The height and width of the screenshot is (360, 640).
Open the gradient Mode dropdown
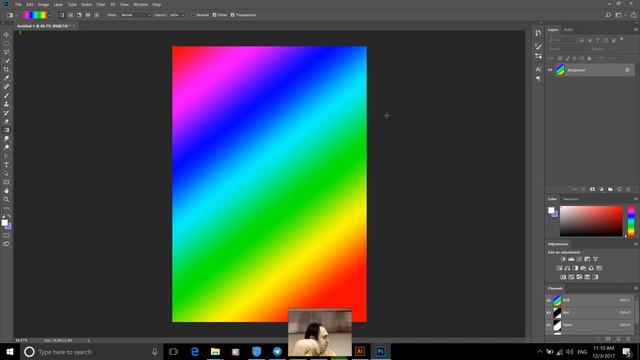coord(136,15)
